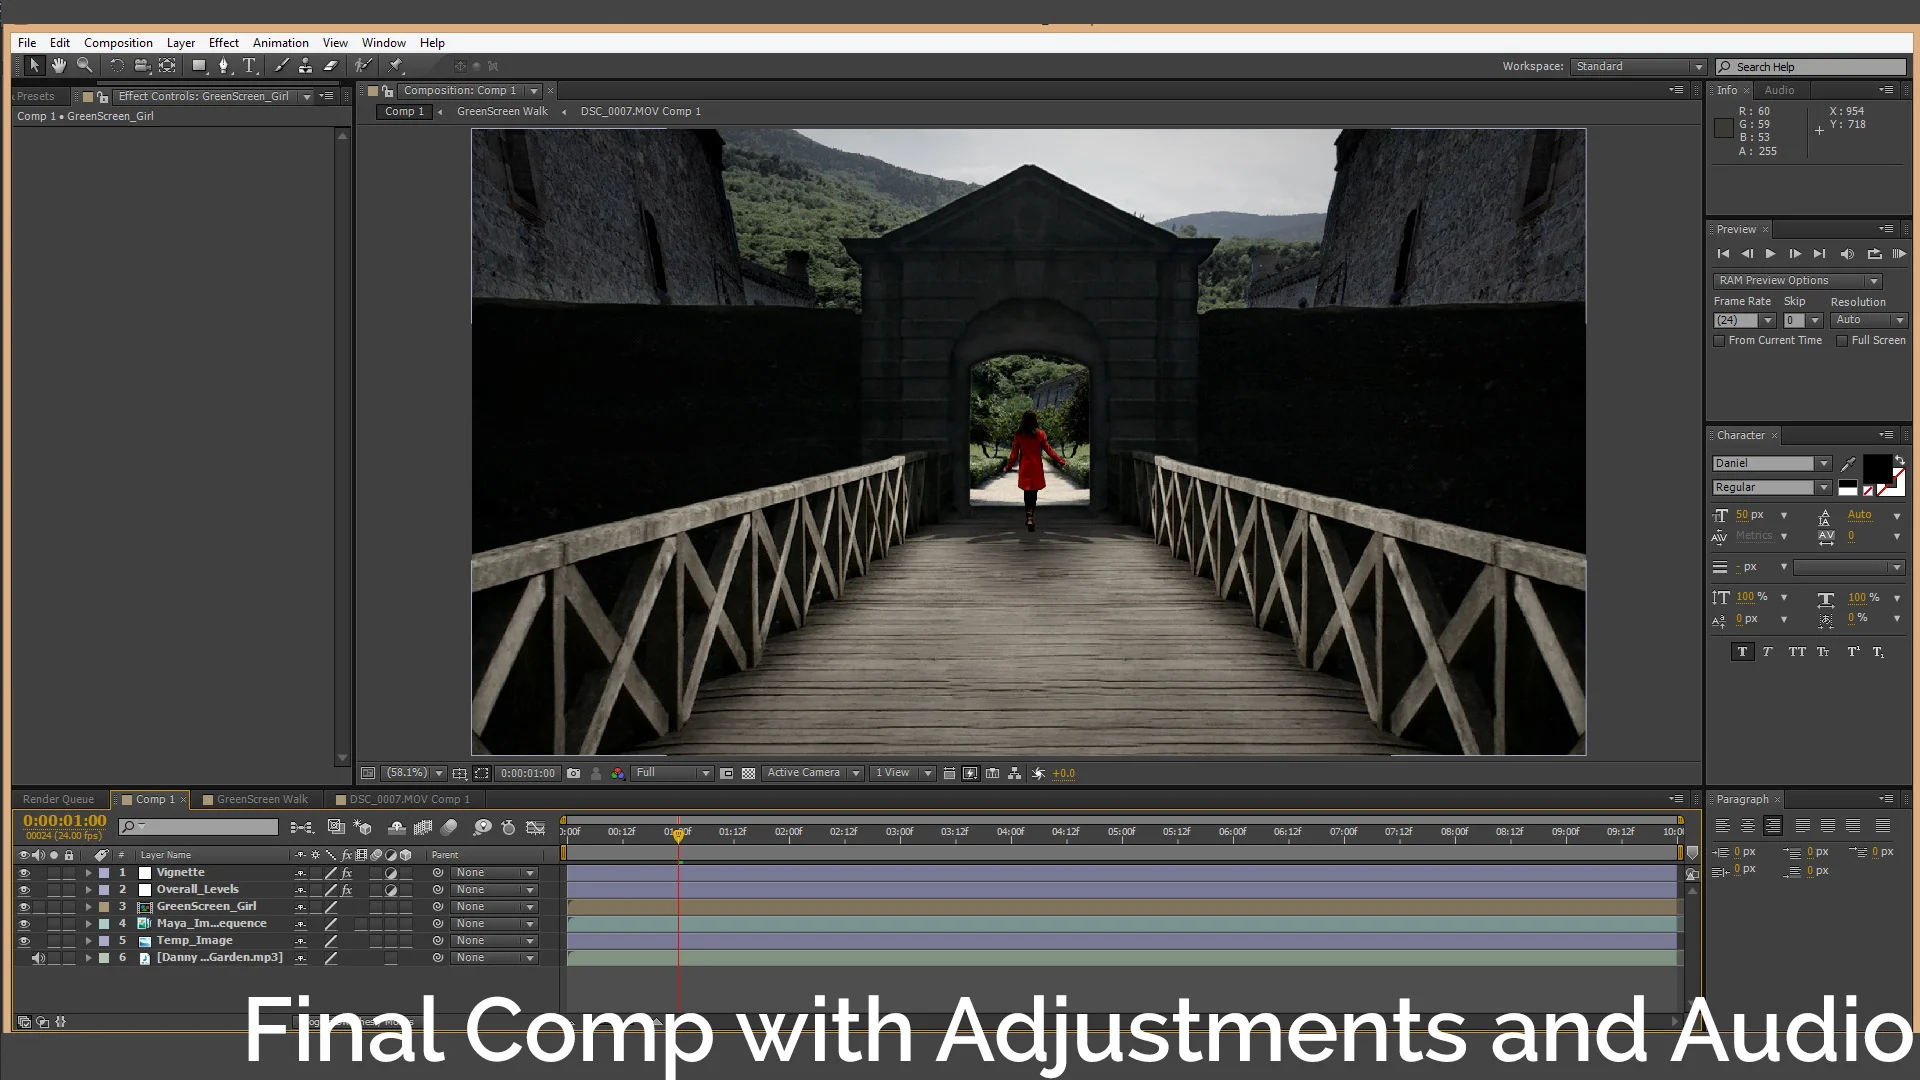Toggle hide shy layers switch
The height and width of the screenshot is (1080, 1920).
396,828
